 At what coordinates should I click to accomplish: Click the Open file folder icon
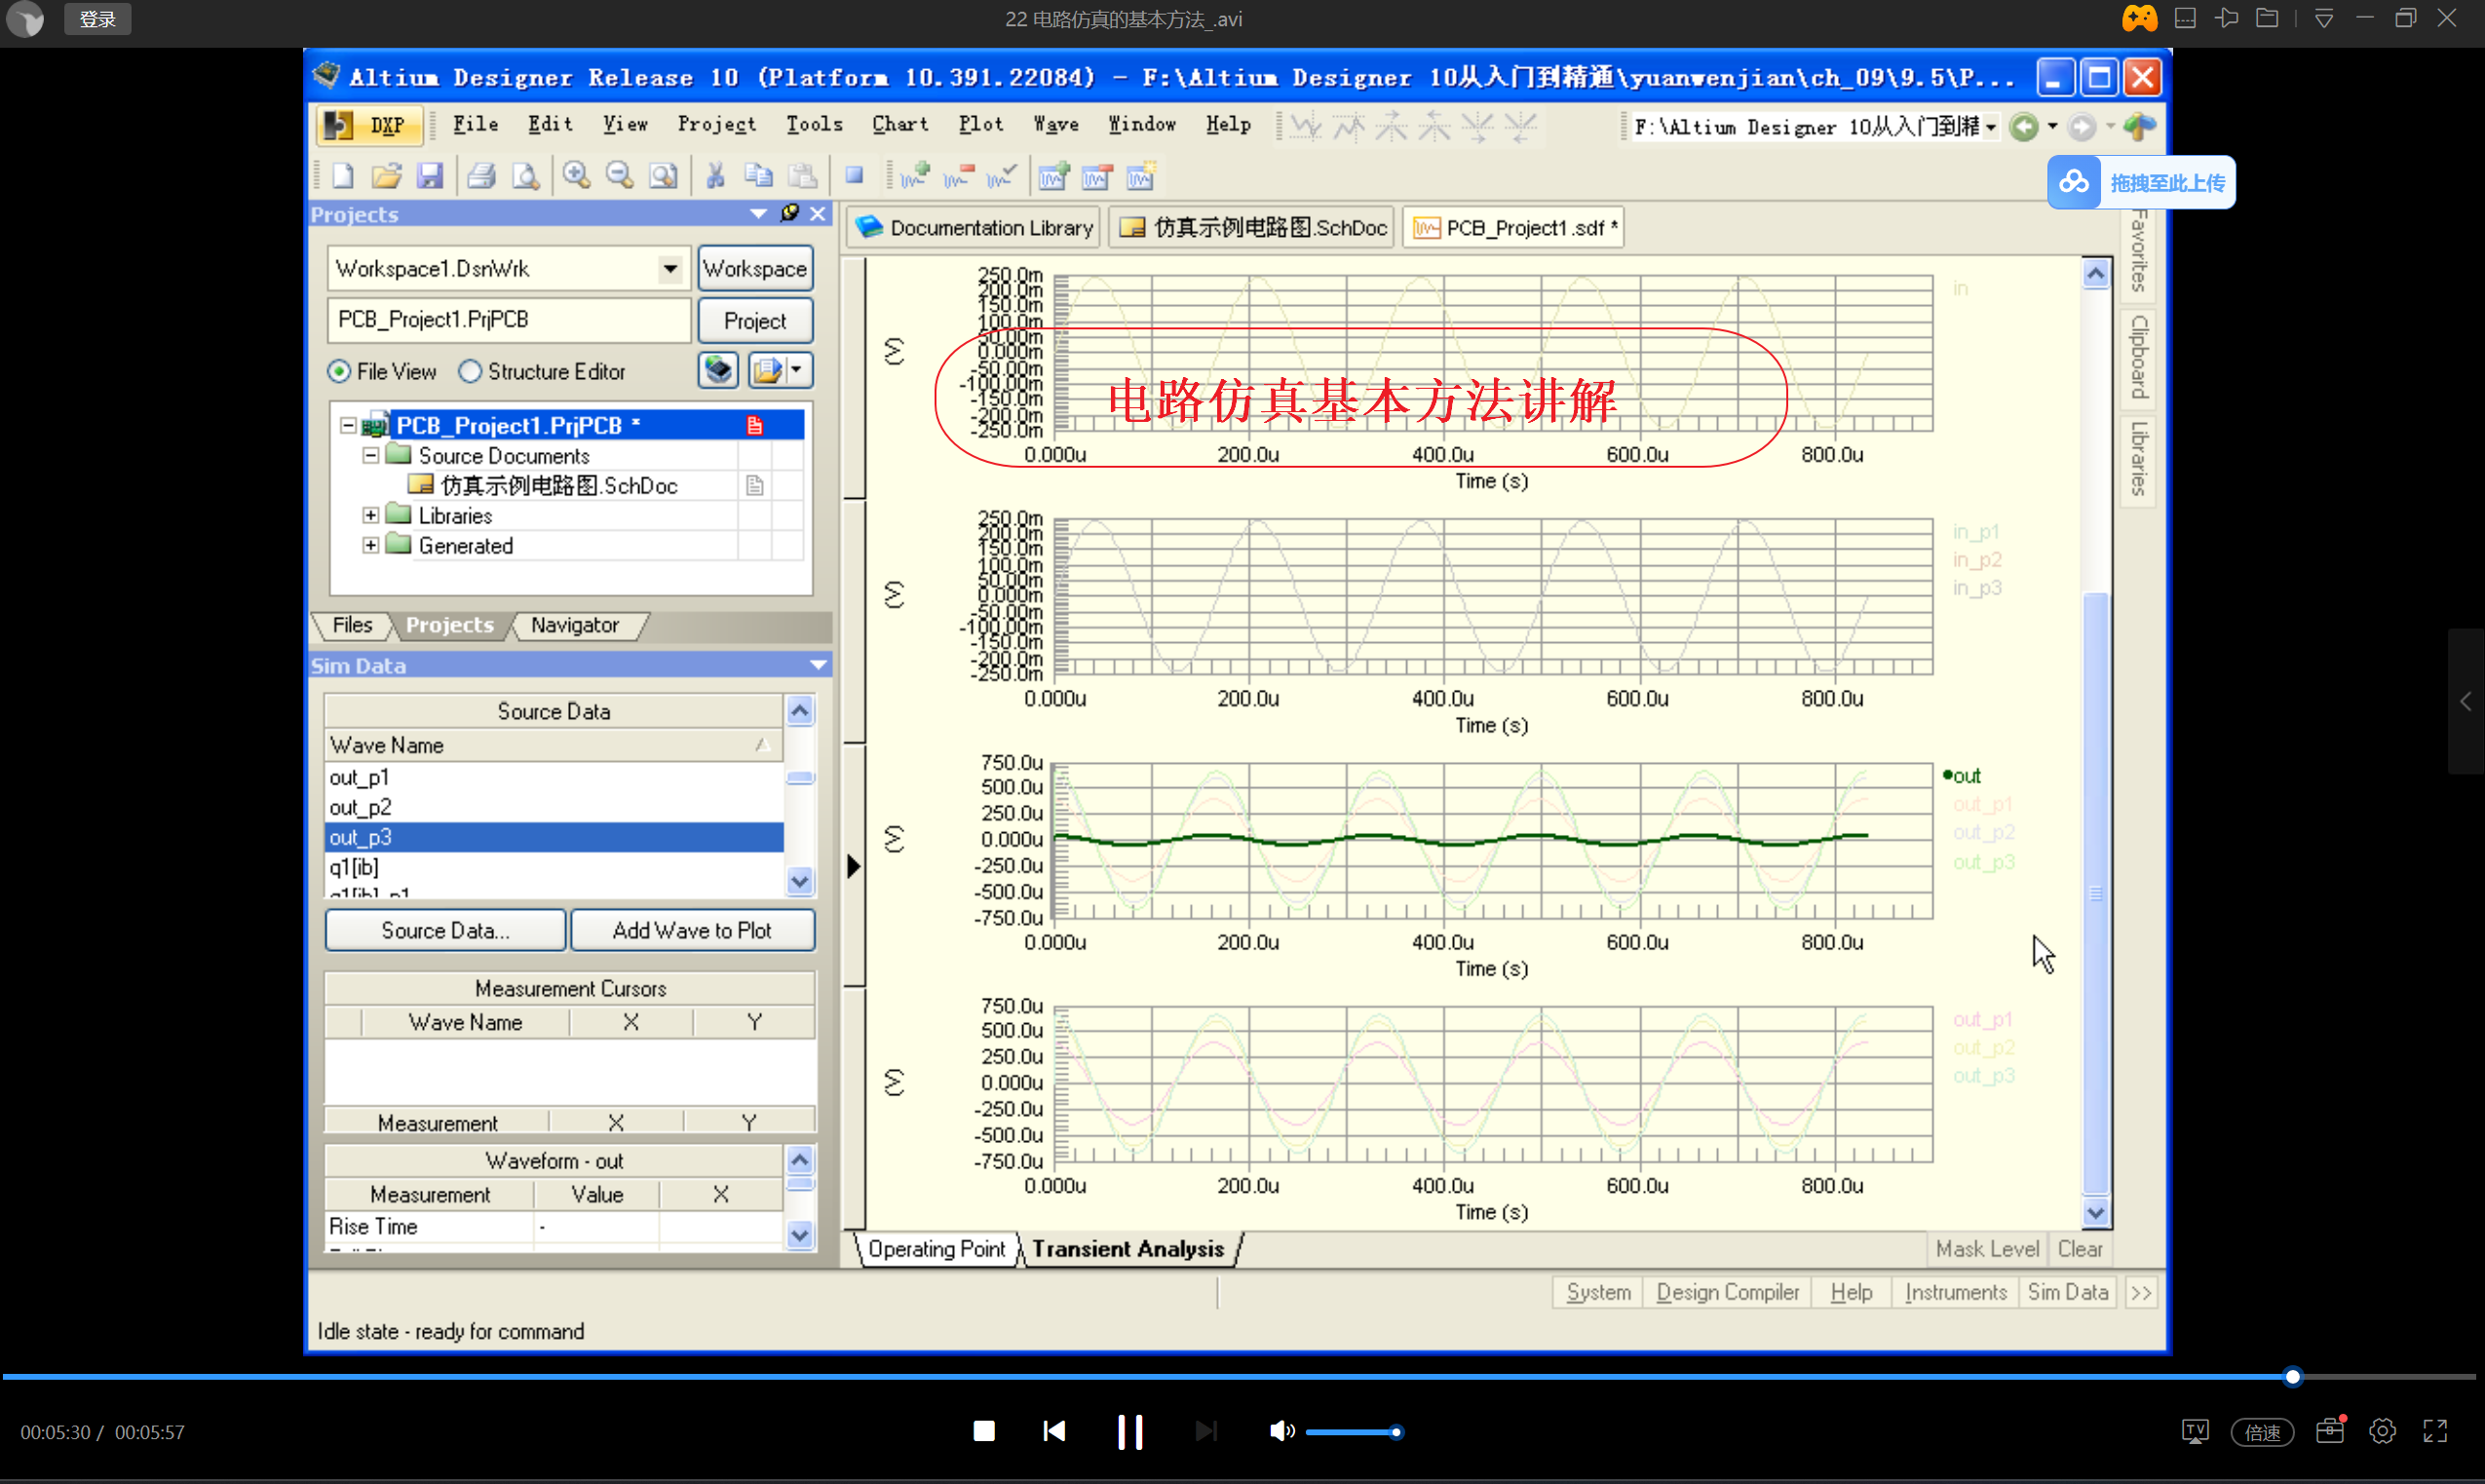(x=387, y=177)
